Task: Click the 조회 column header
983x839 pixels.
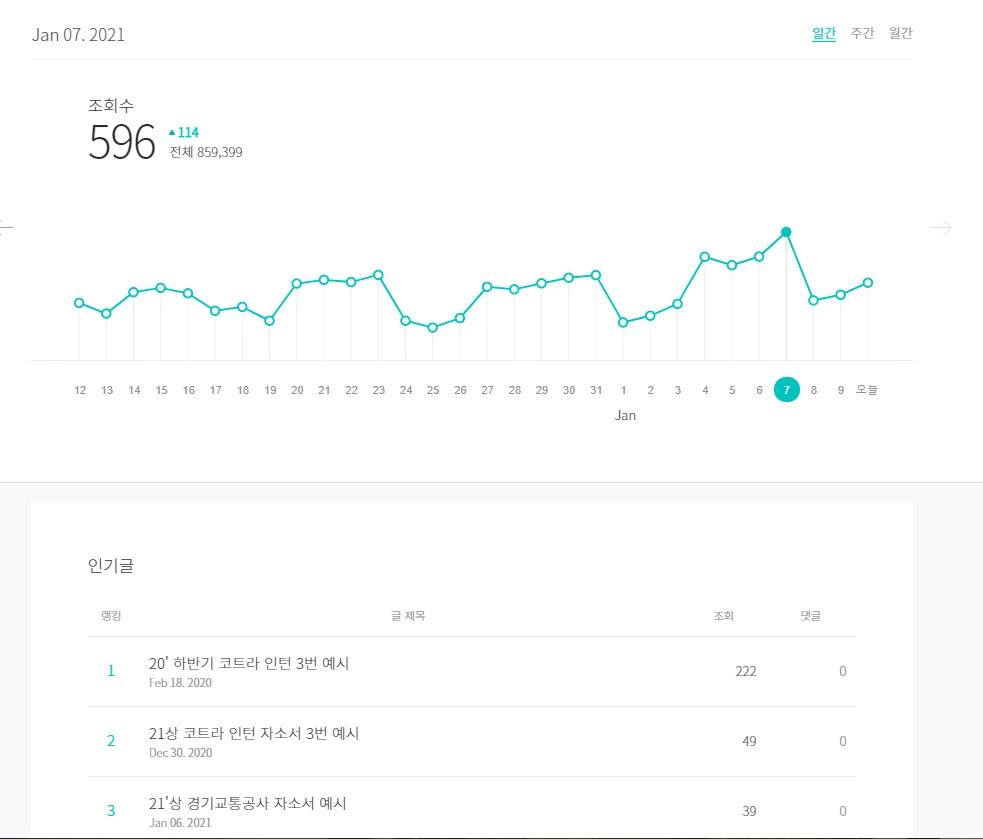Action: pyautogui.click(x=723, y=615)
